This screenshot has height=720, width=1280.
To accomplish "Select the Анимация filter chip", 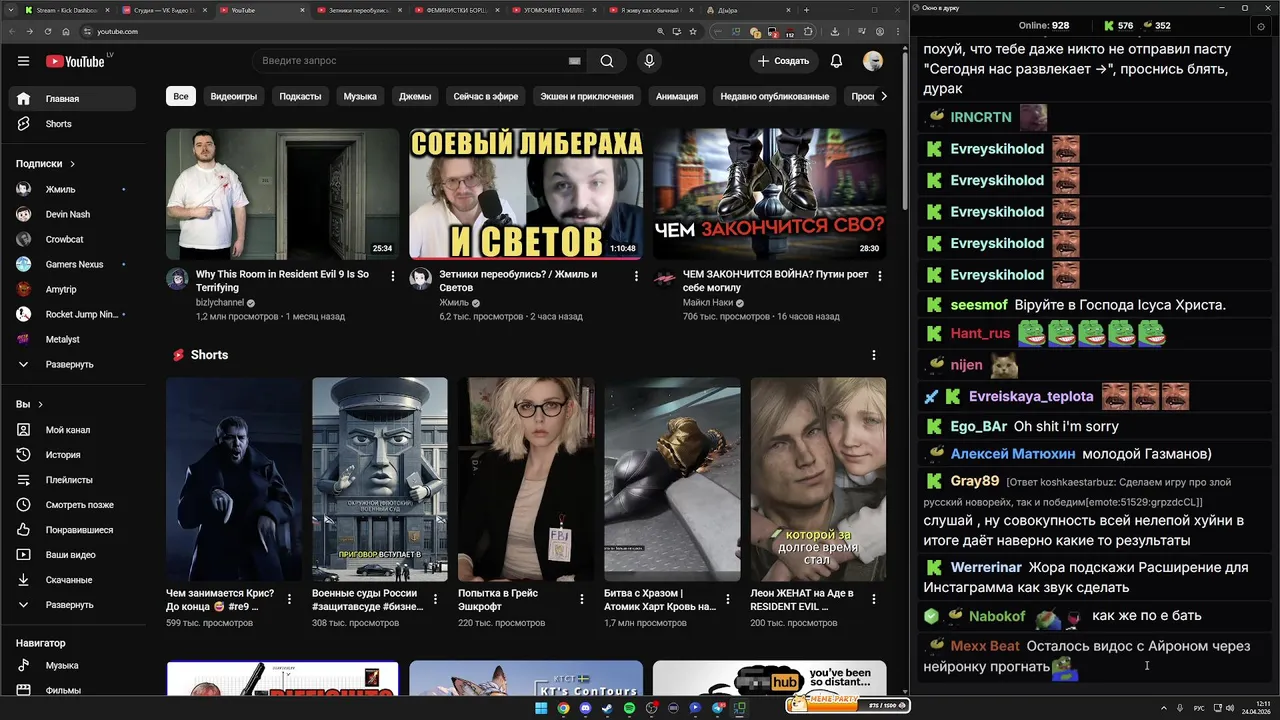I will click(677, 96).
